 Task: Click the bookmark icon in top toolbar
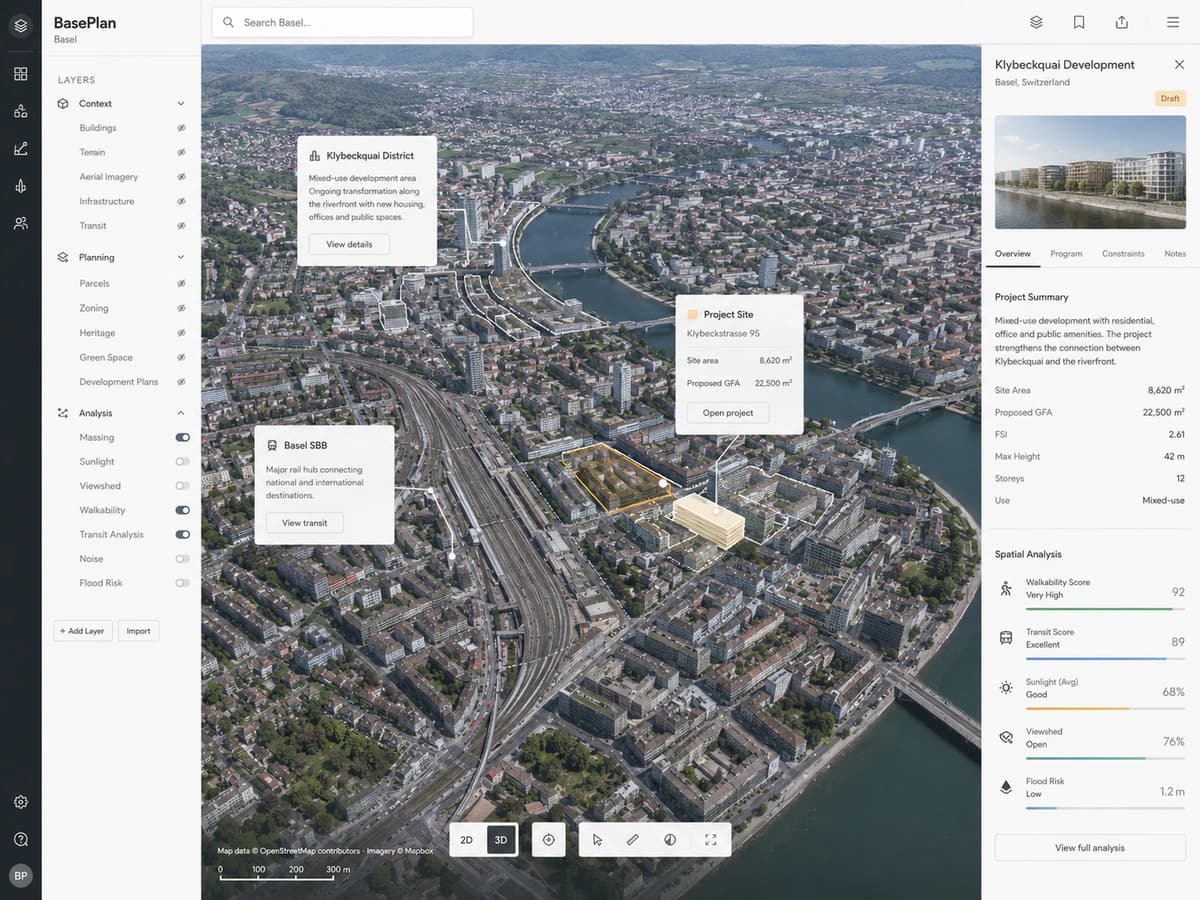click(1079, 22)
